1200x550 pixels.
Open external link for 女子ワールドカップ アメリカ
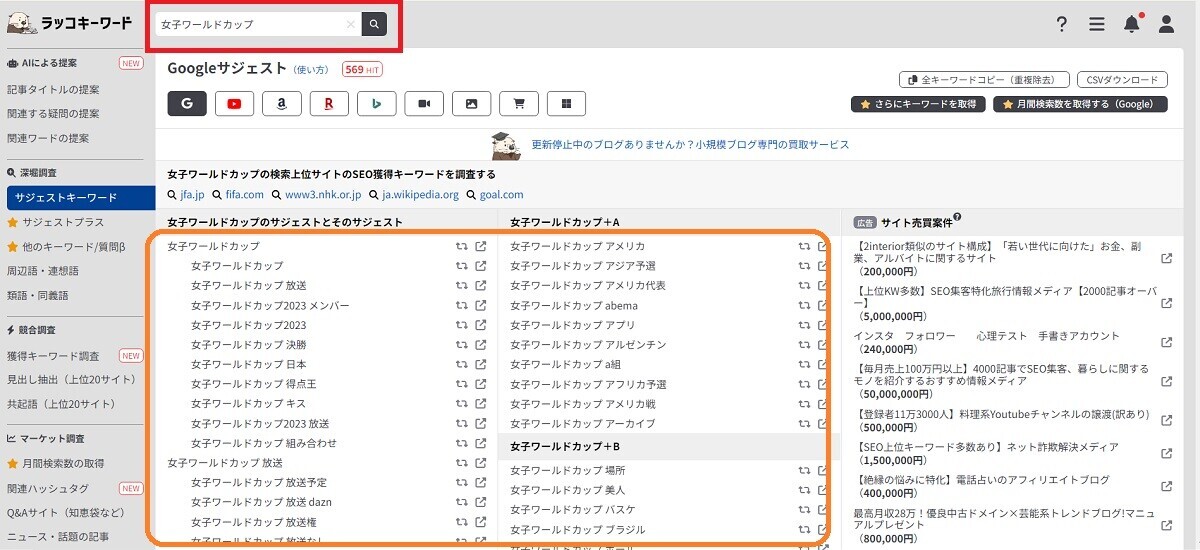(823, 246)
